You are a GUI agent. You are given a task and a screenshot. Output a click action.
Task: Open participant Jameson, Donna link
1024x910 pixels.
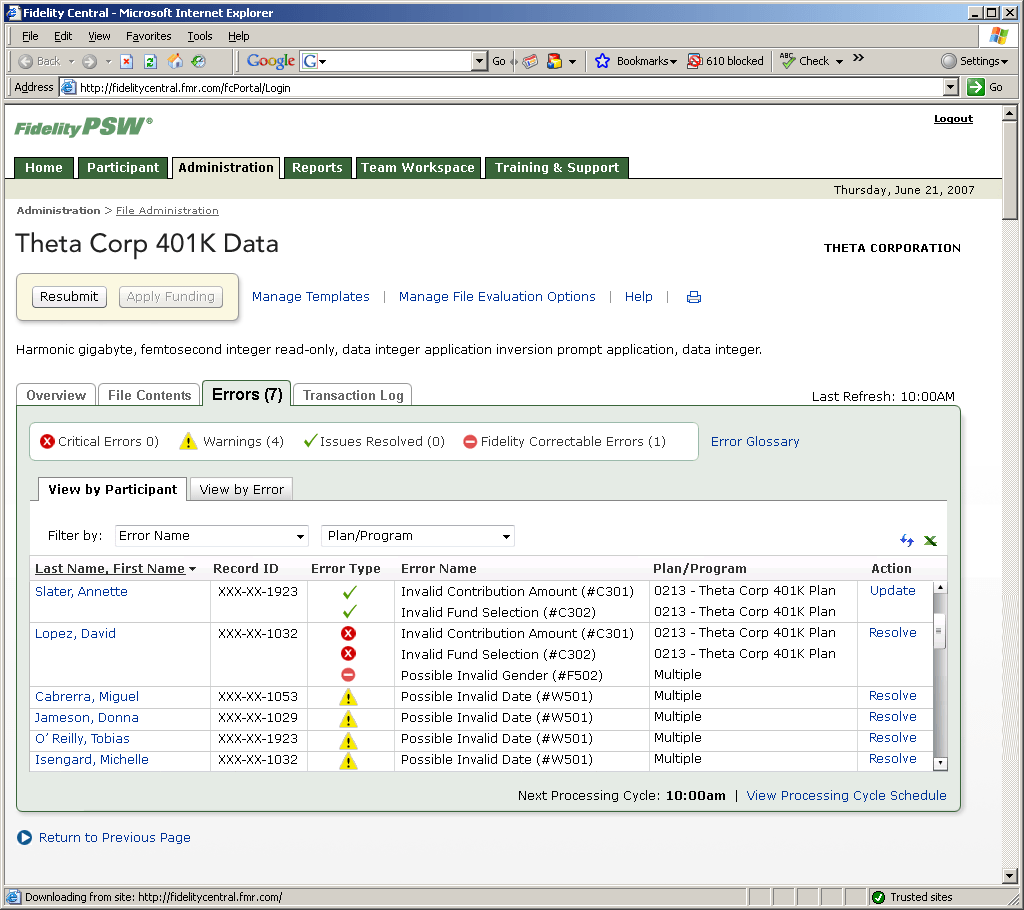coord(87,717)
